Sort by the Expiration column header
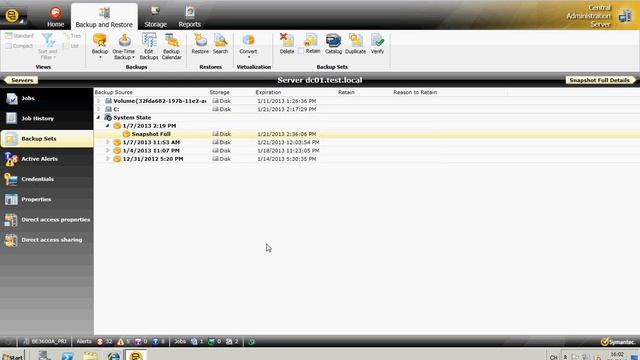640x360 pixels. click(x=268, y=92)
